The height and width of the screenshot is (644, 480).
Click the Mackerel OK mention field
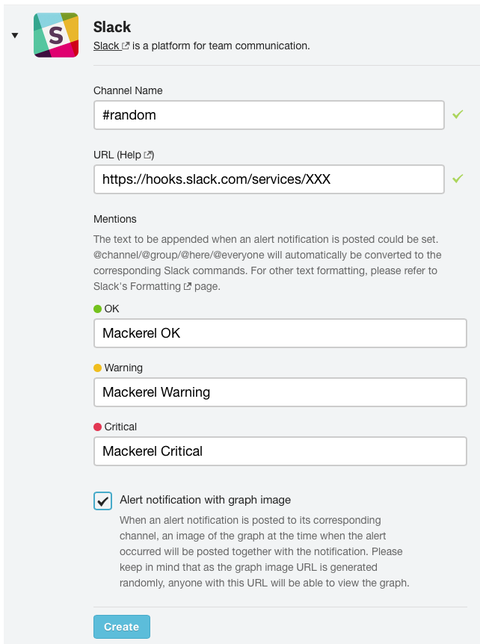[280, 333]
